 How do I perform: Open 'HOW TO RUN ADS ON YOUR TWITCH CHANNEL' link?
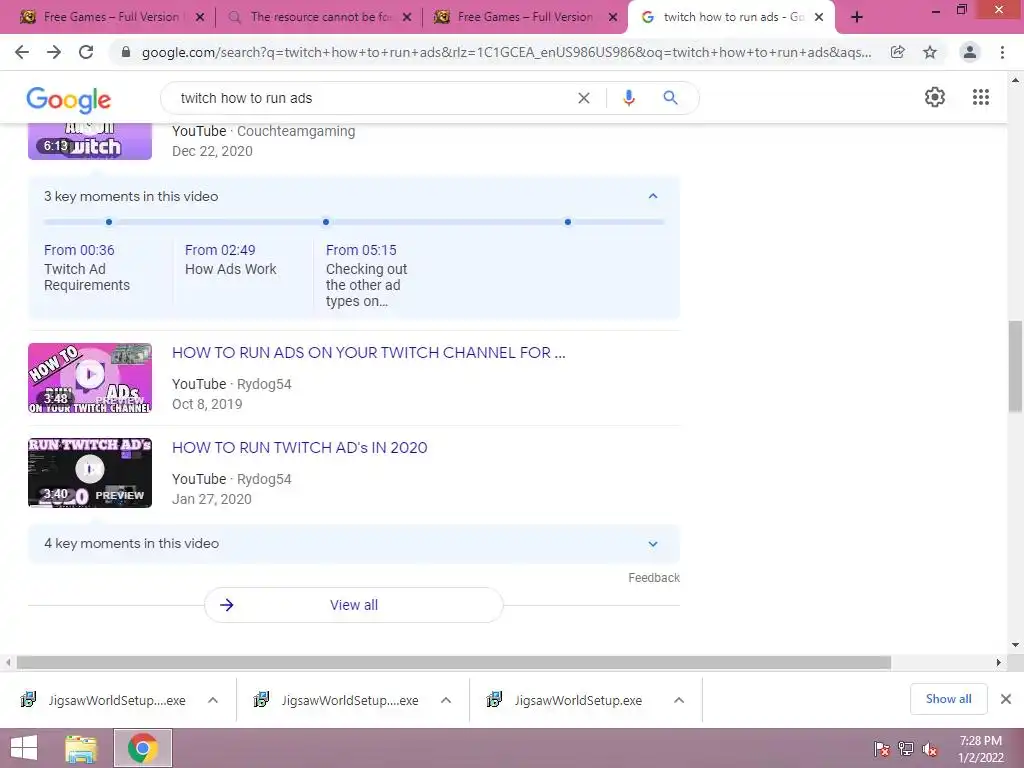click(368, 353)
